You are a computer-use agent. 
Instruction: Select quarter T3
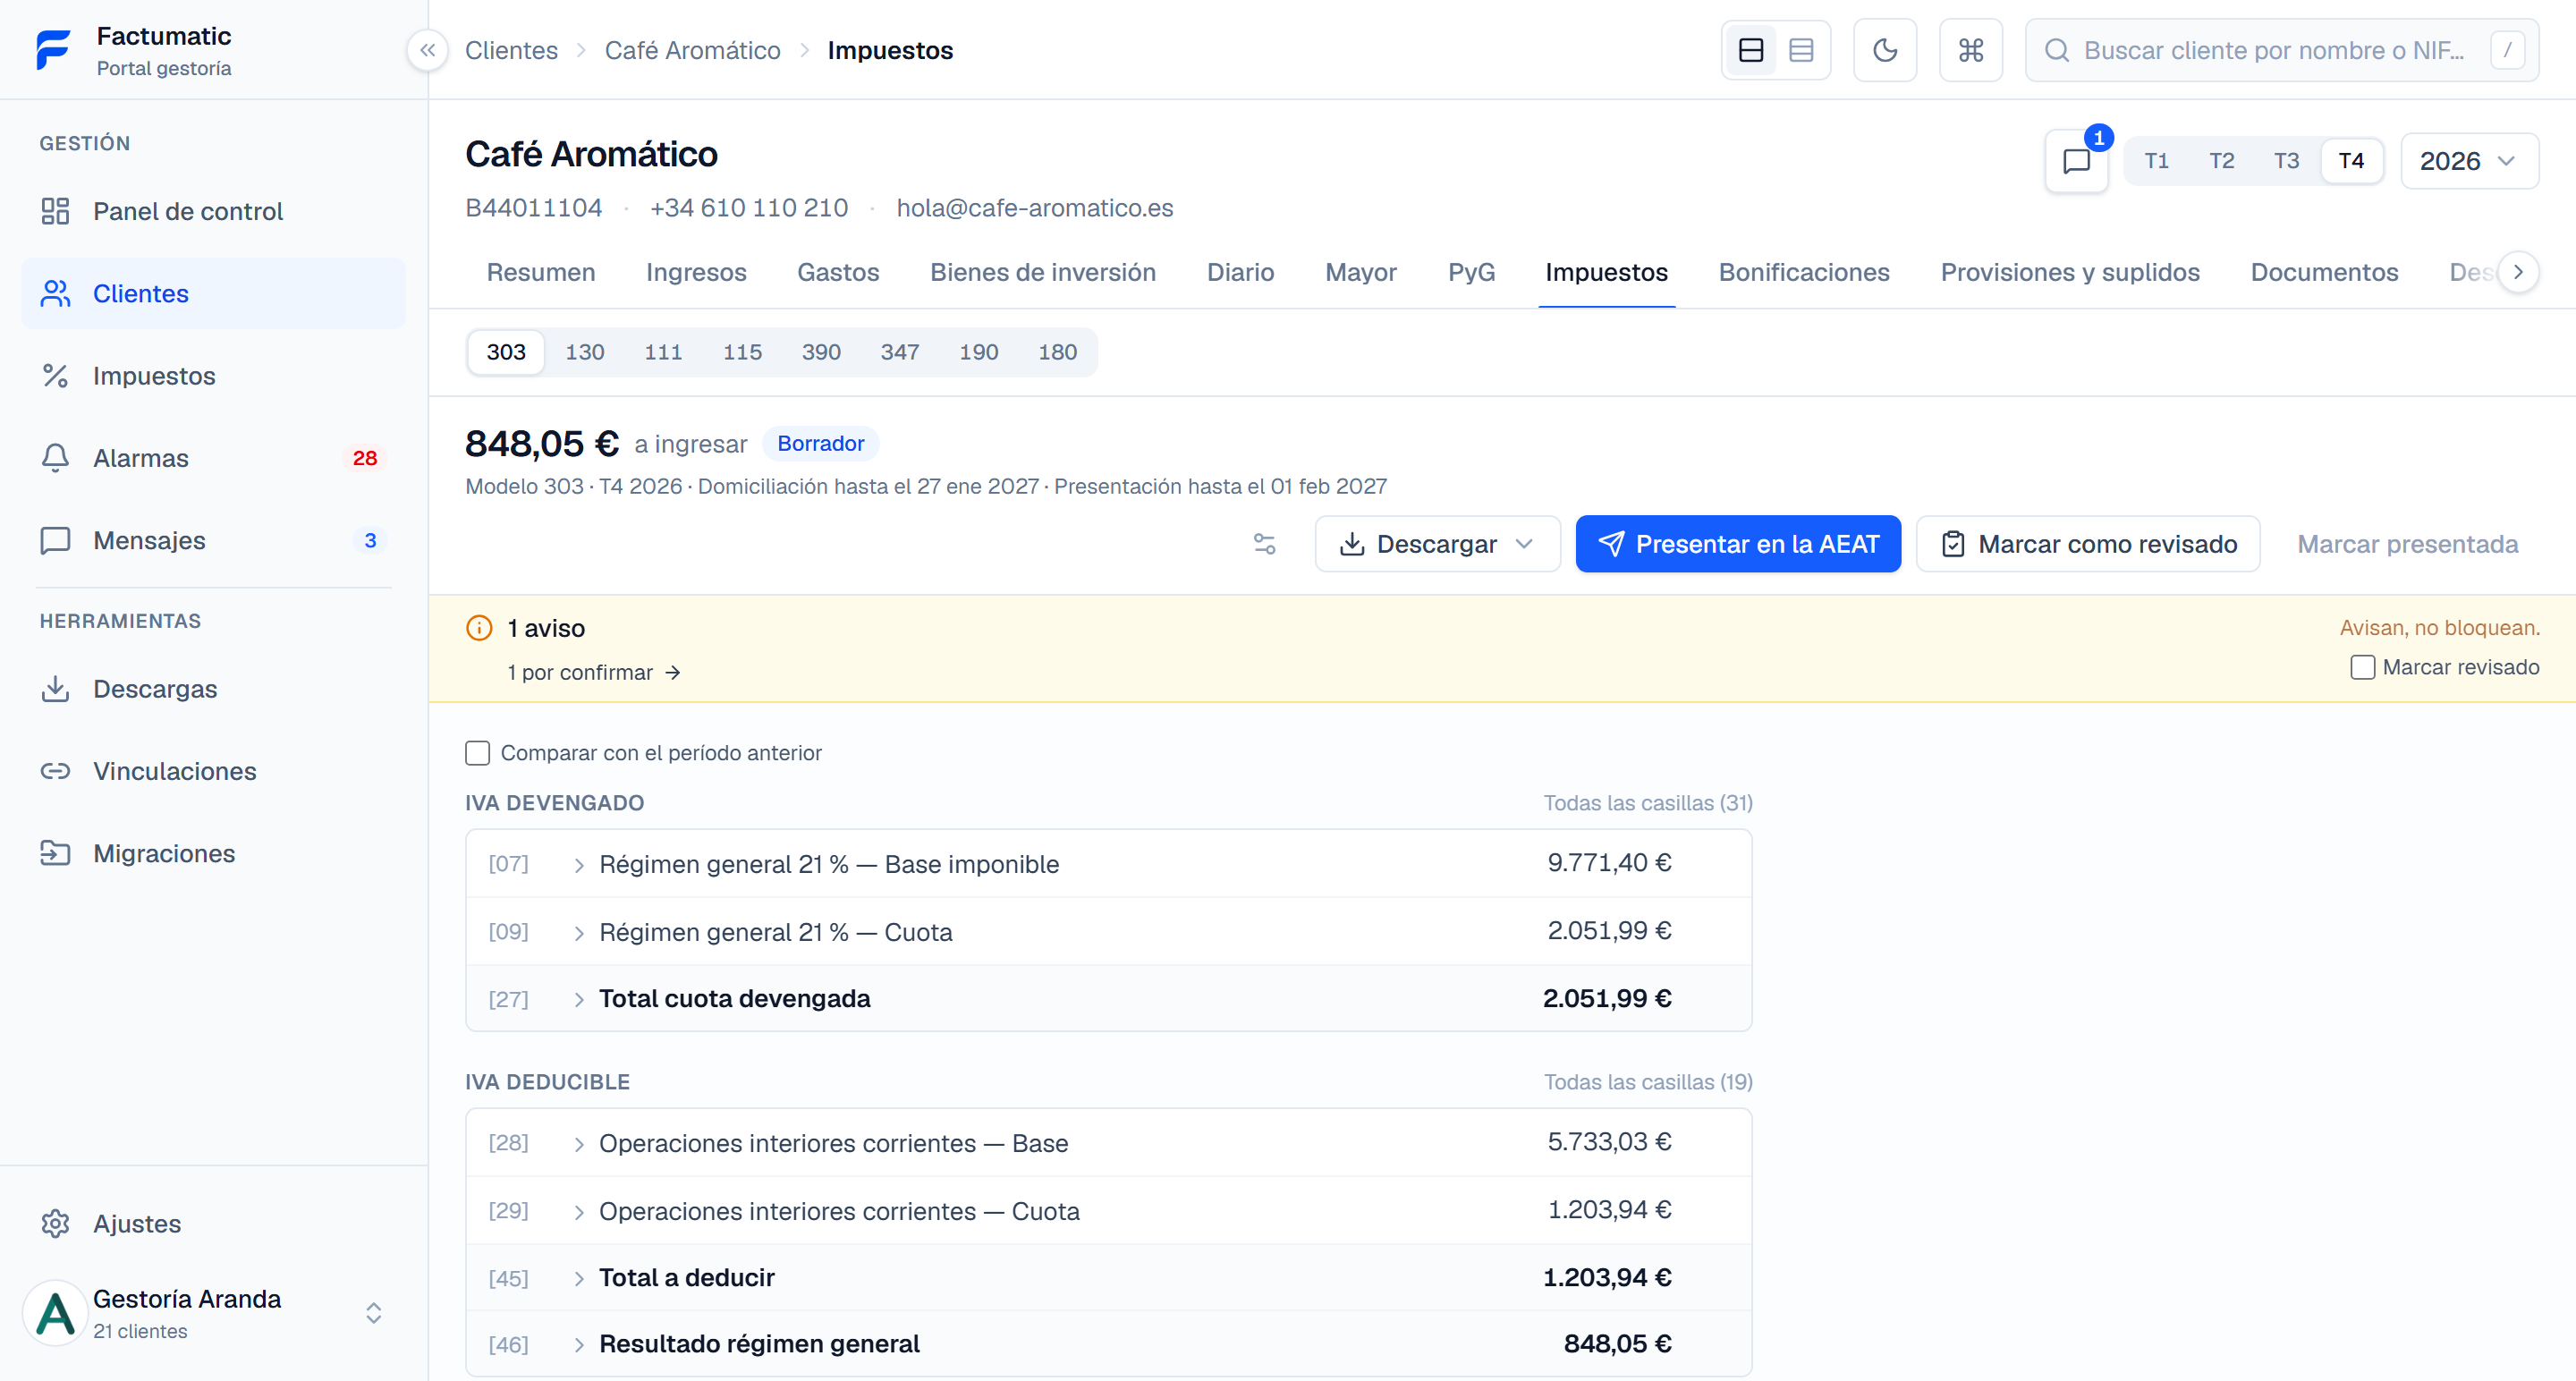(x=2286, y=161)
